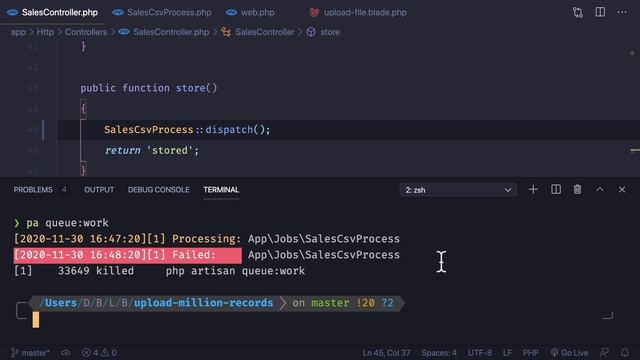Screen dimensions: 640x360
Task: Click the SalesController.php breadcrumb file item
Action: click(164, 32)
